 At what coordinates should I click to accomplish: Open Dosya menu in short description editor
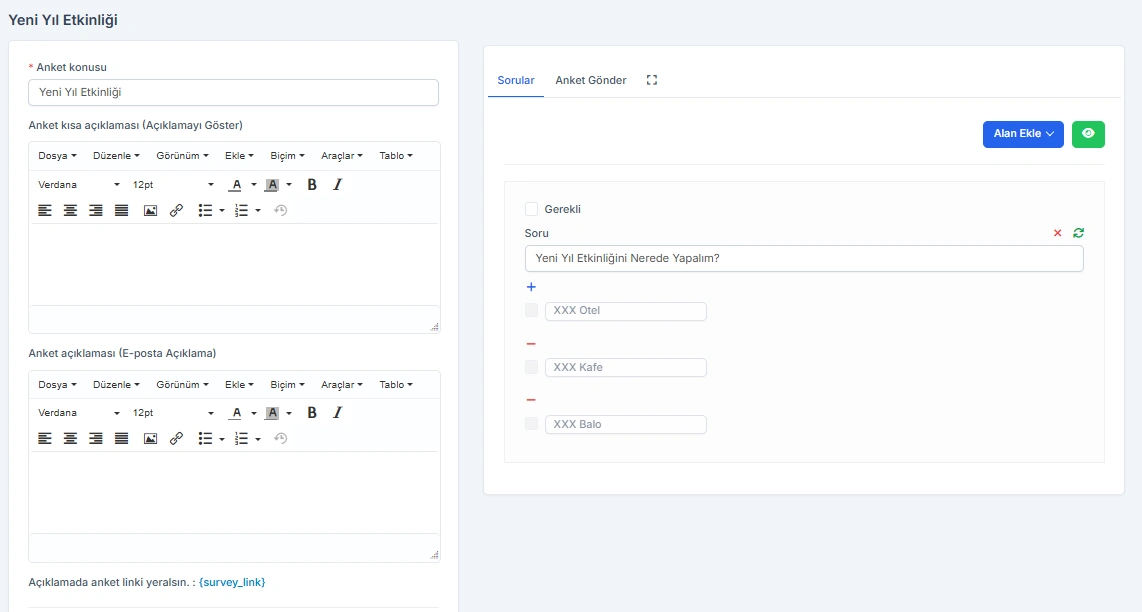click(58, 156)
